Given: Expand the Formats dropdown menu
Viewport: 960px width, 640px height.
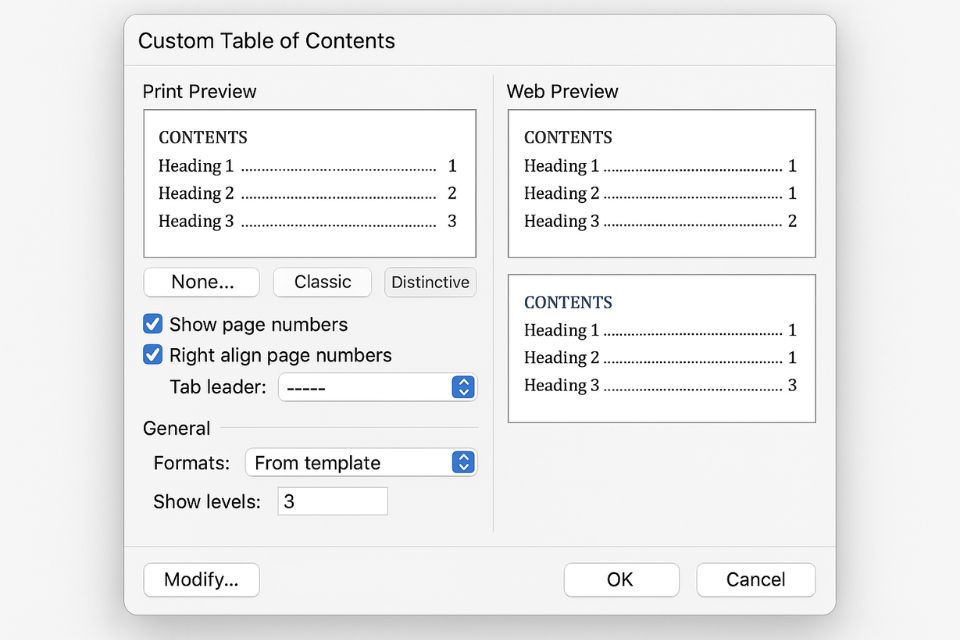Looking at the screenshot, I should [x=361, y=462].
